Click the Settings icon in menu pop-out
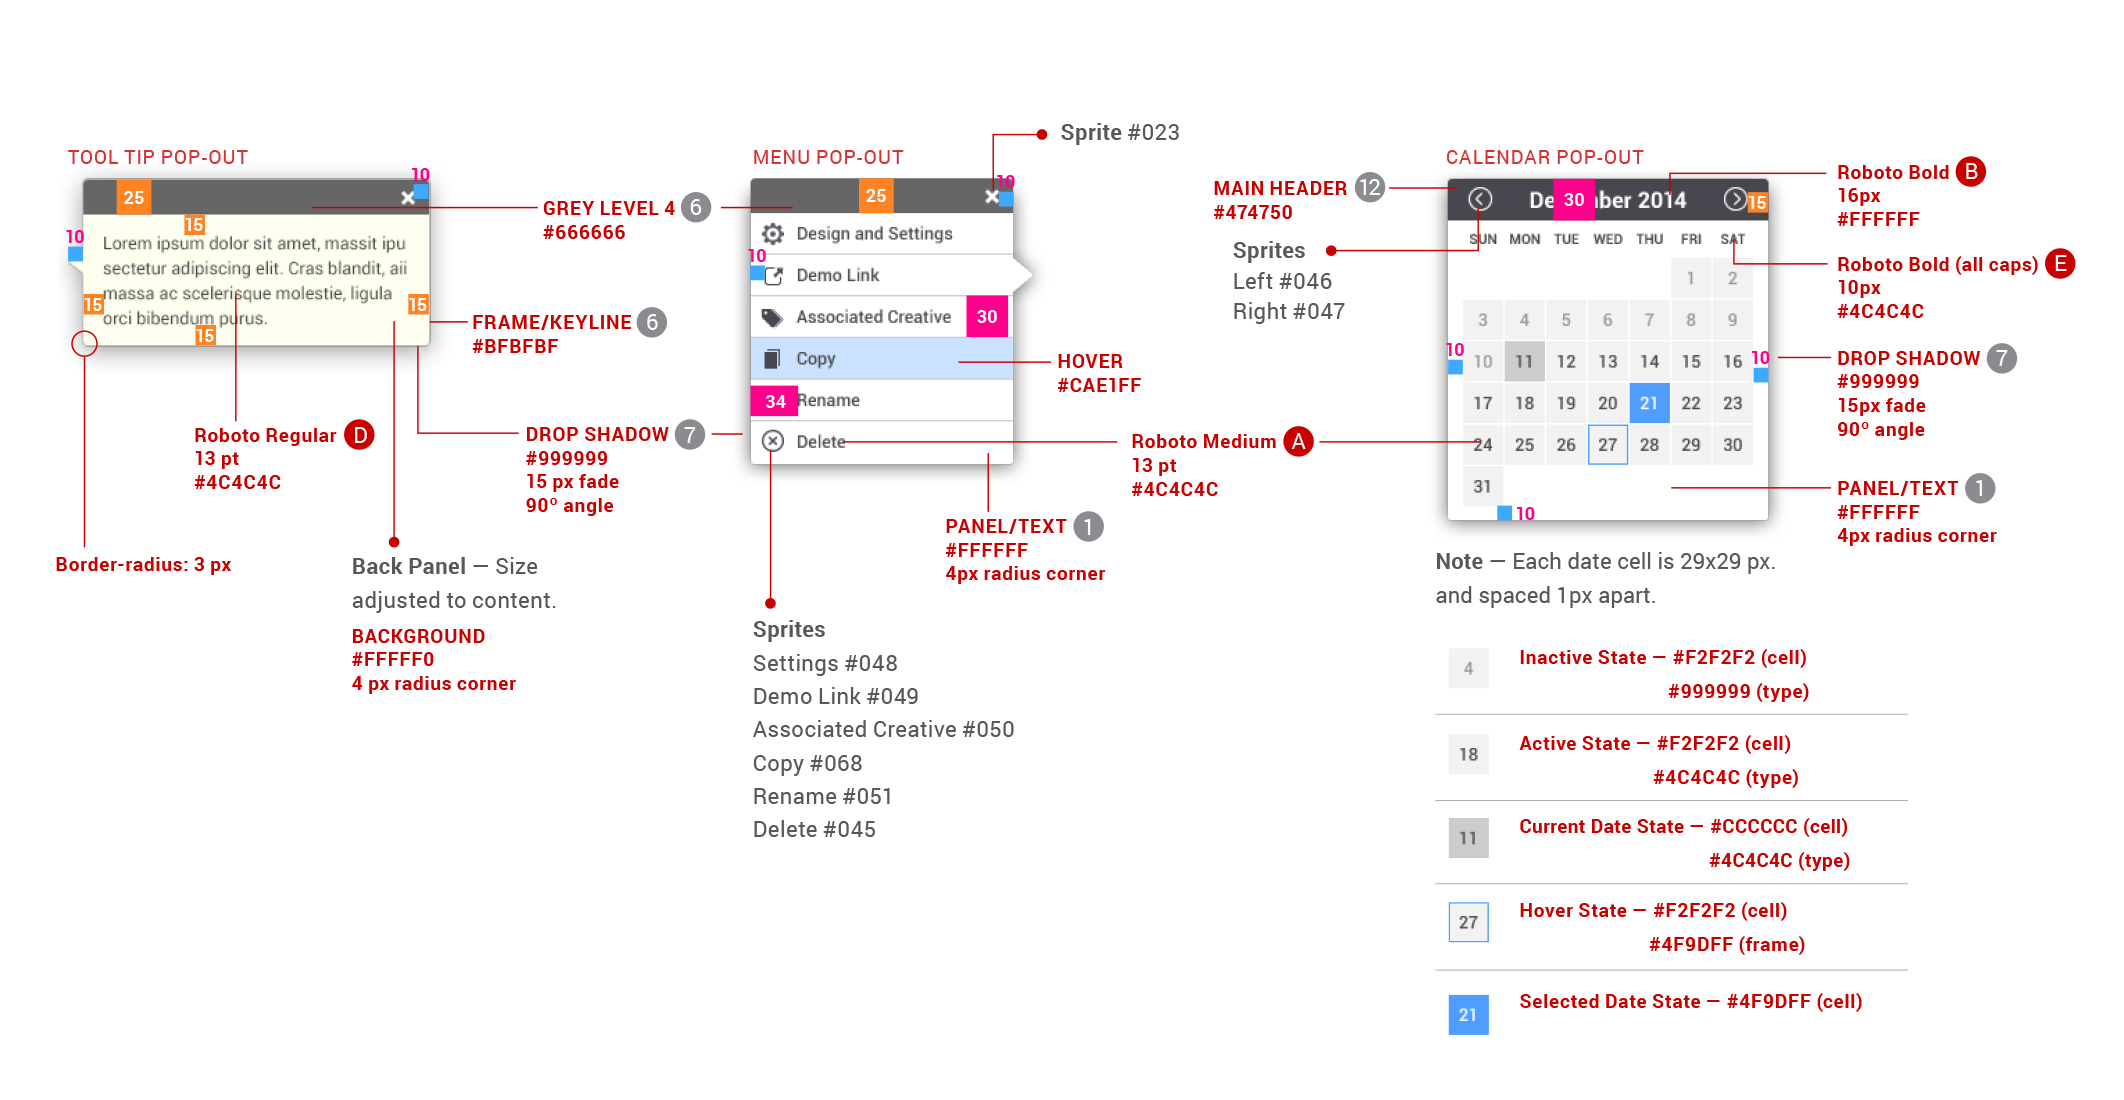This screenshot has width=2124, height=1100. coord(769,234)
